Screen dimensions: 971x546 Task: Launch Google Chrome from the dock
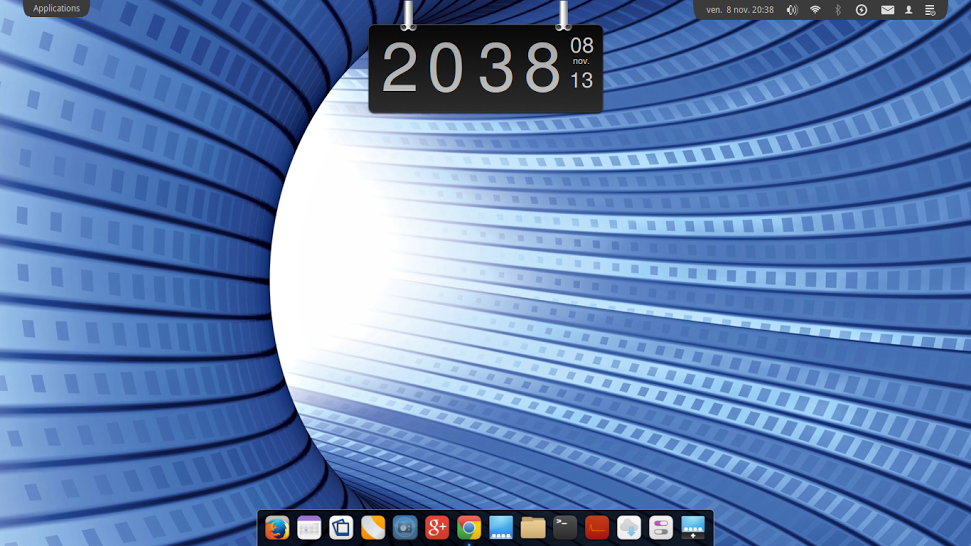(x=469, y=528)
